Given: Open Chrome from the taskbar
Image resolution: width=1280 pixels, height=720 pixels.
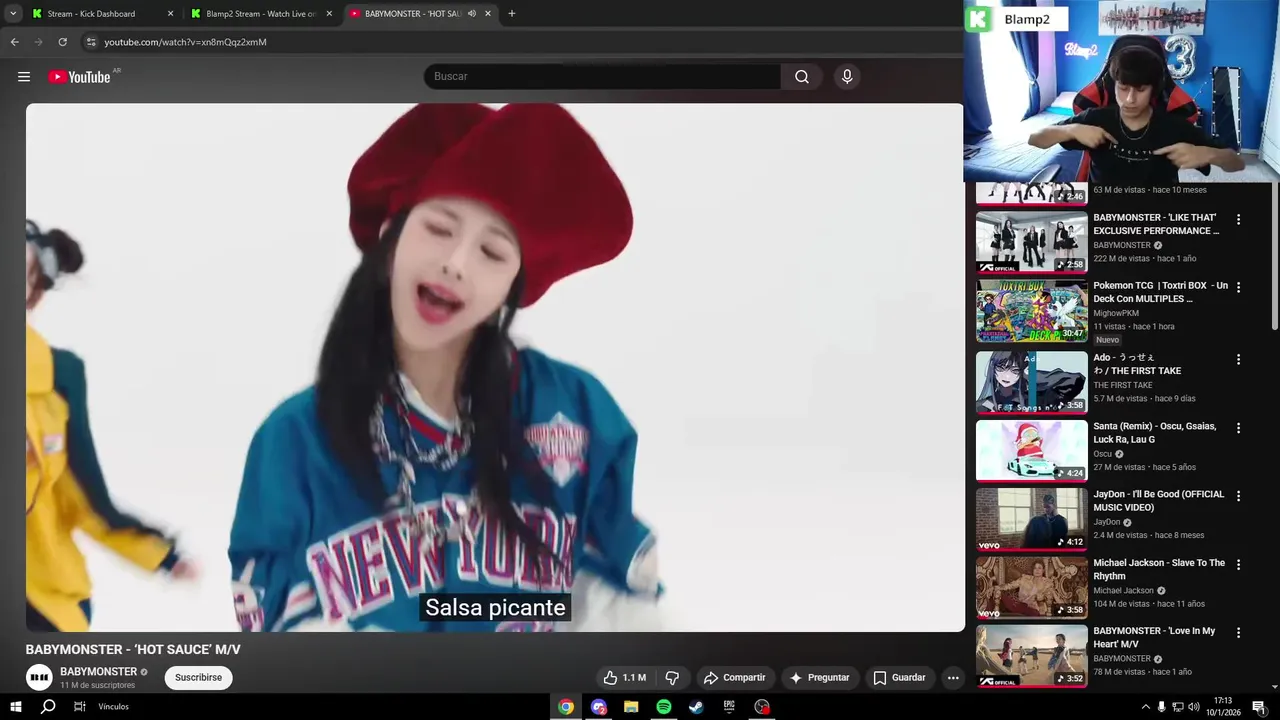Looking at the screenshot, I should pyautogui.click(x=566, y=707).
